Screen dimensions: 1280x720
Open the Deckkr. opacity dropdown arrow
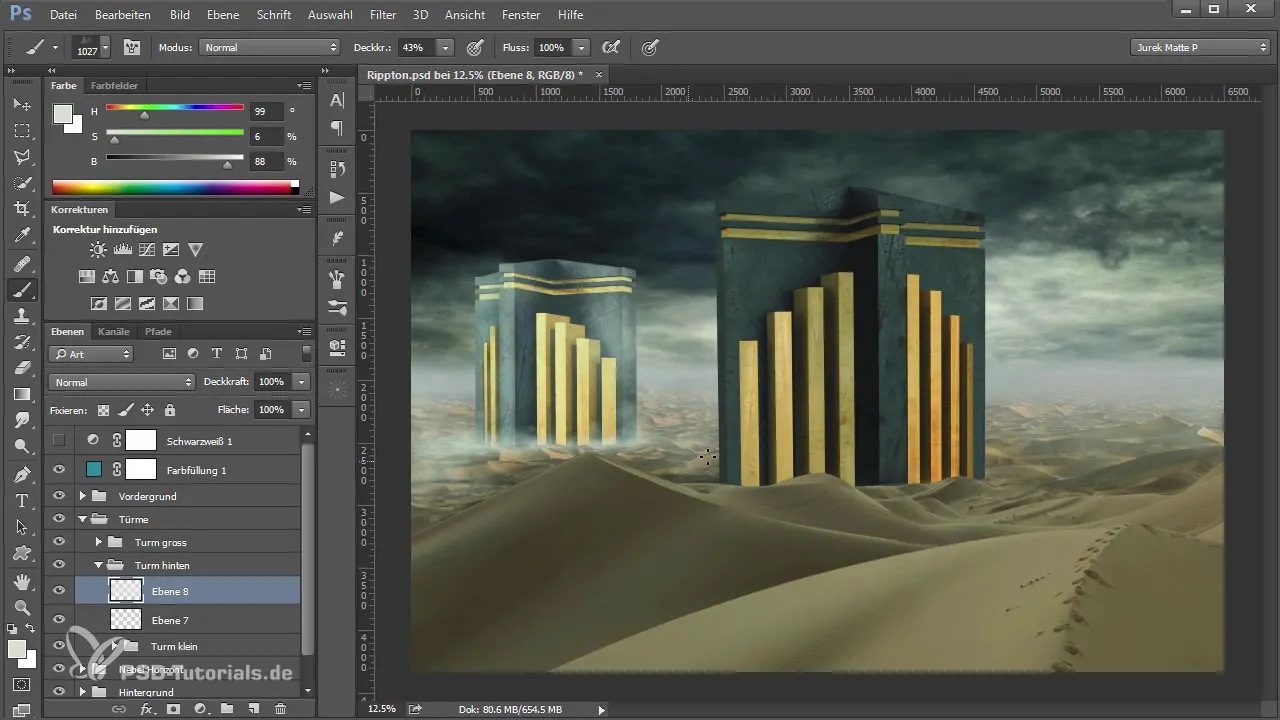tap(445, 47)
